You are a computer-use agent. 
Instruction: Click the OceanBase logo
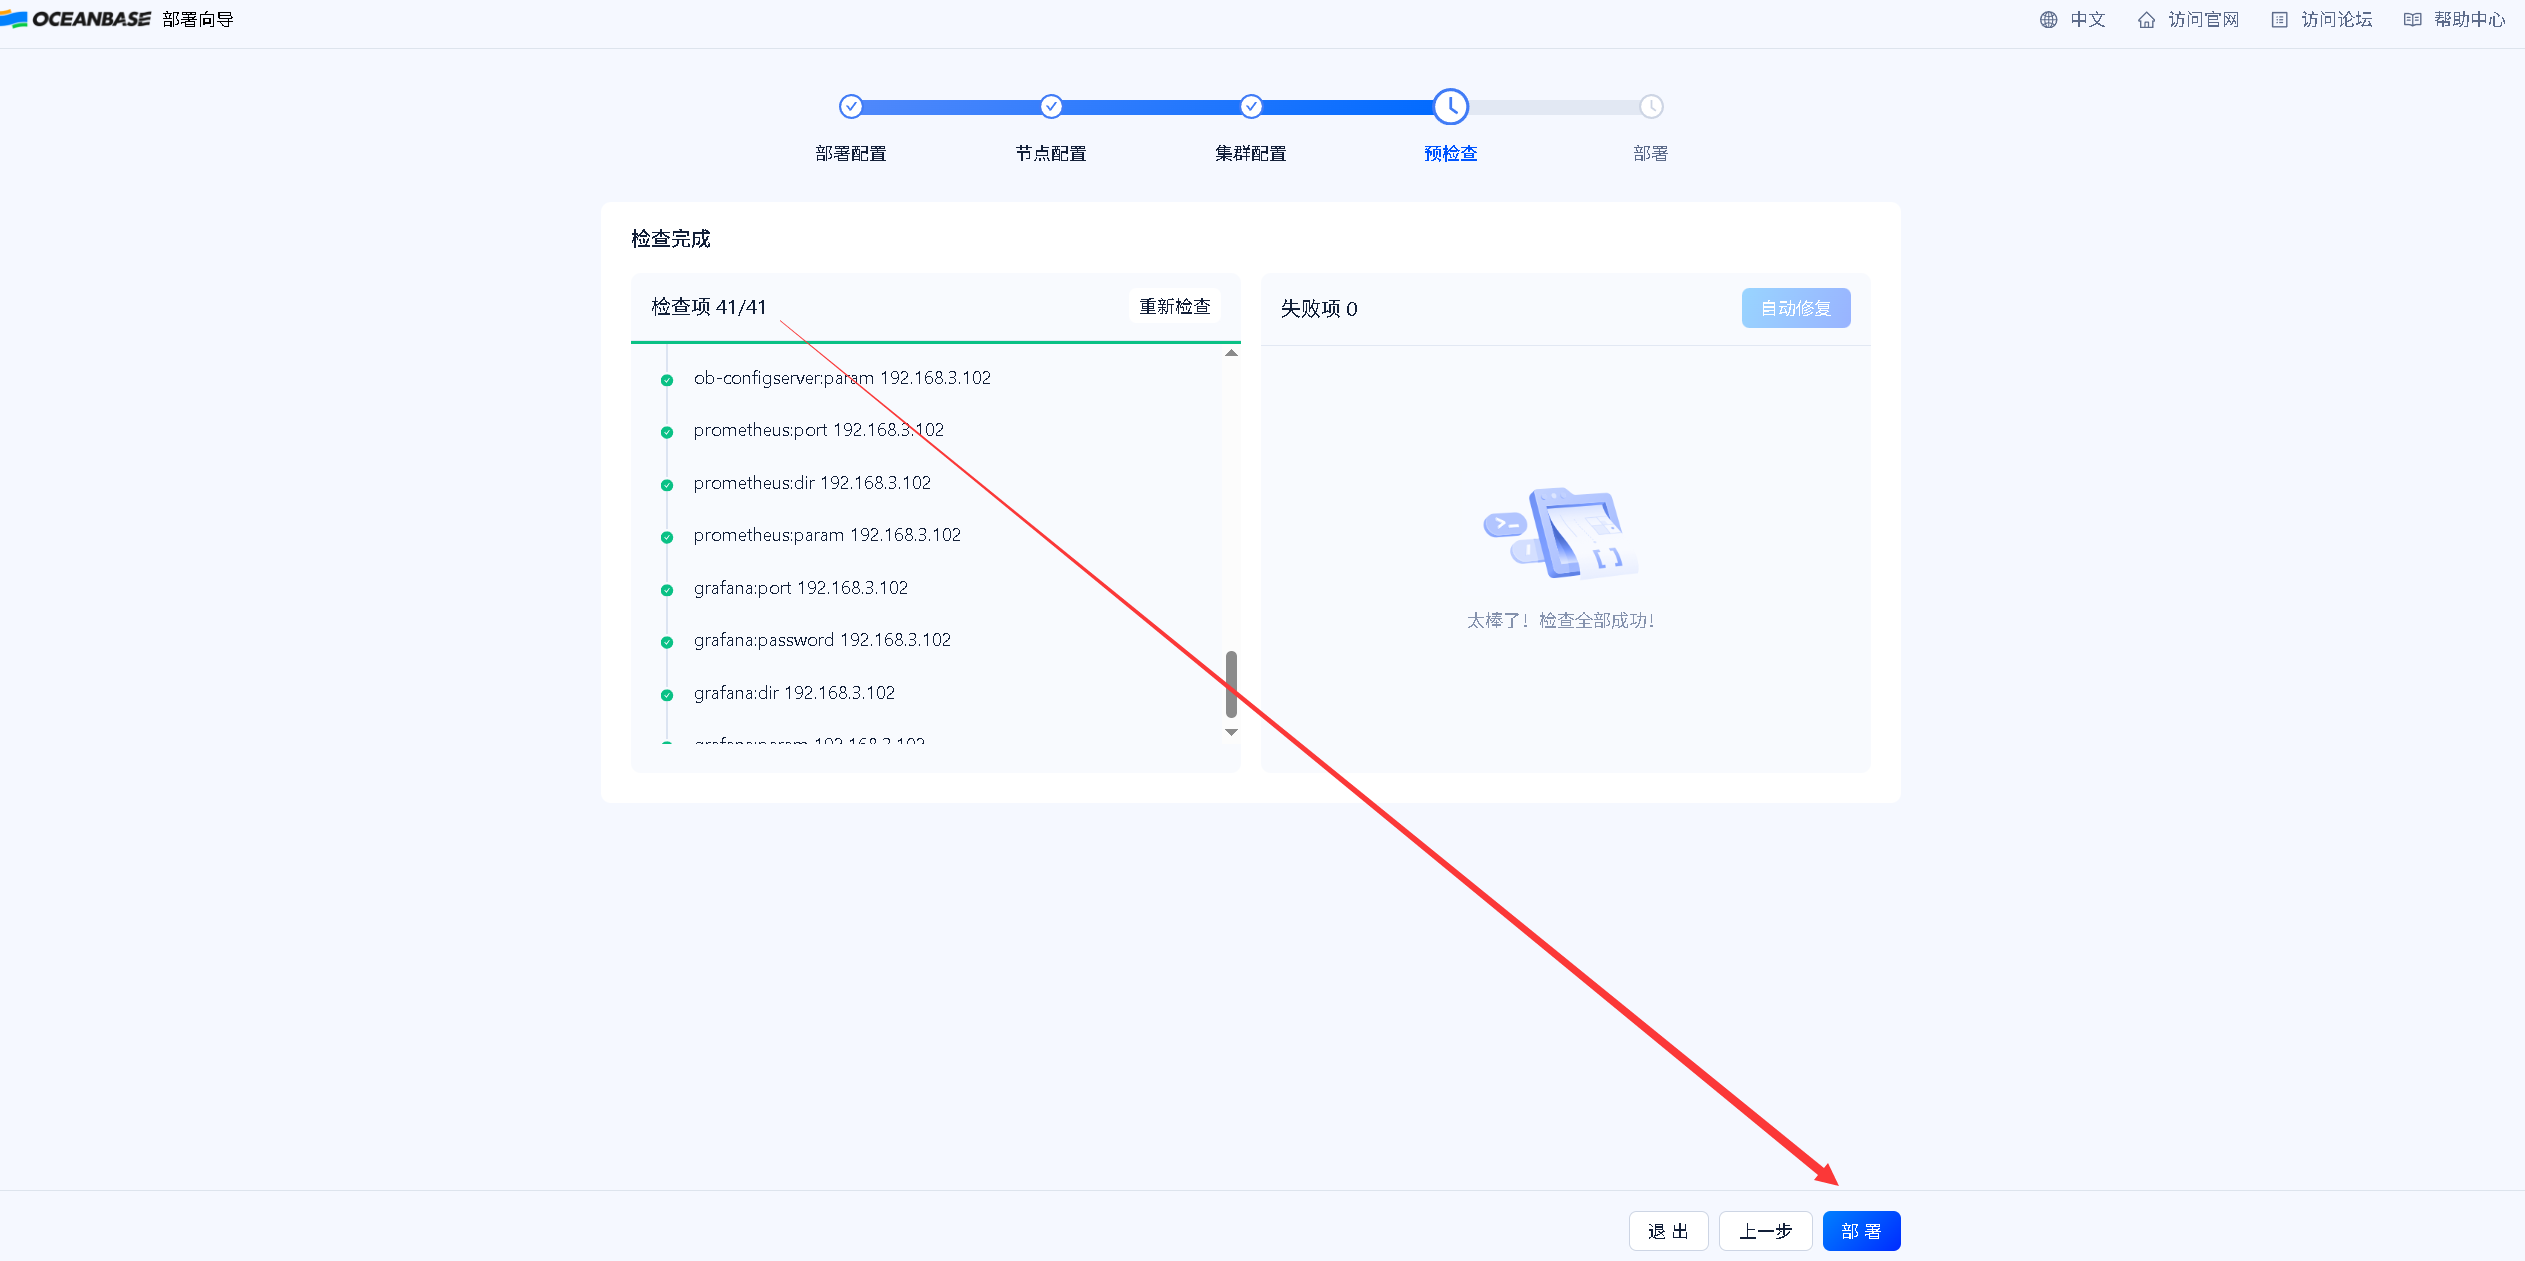[75, 18]
